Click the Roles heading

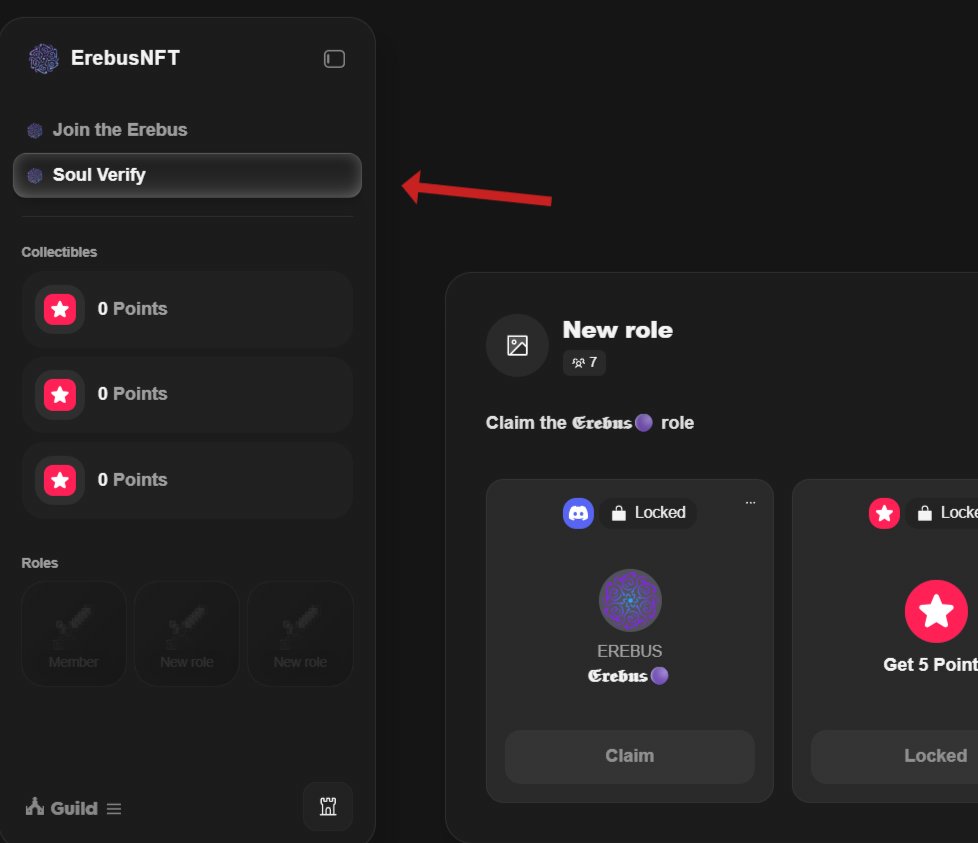[40, 563]
